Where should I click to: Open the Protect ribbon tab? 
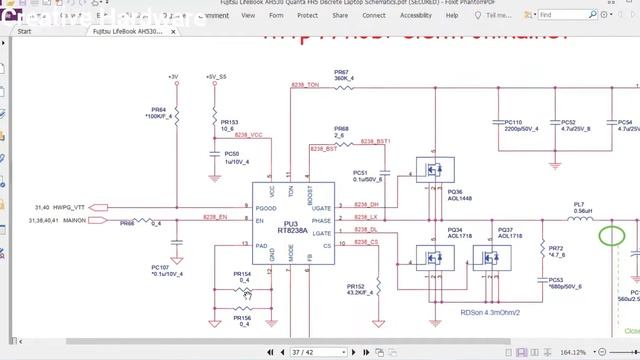click(307, 16)
